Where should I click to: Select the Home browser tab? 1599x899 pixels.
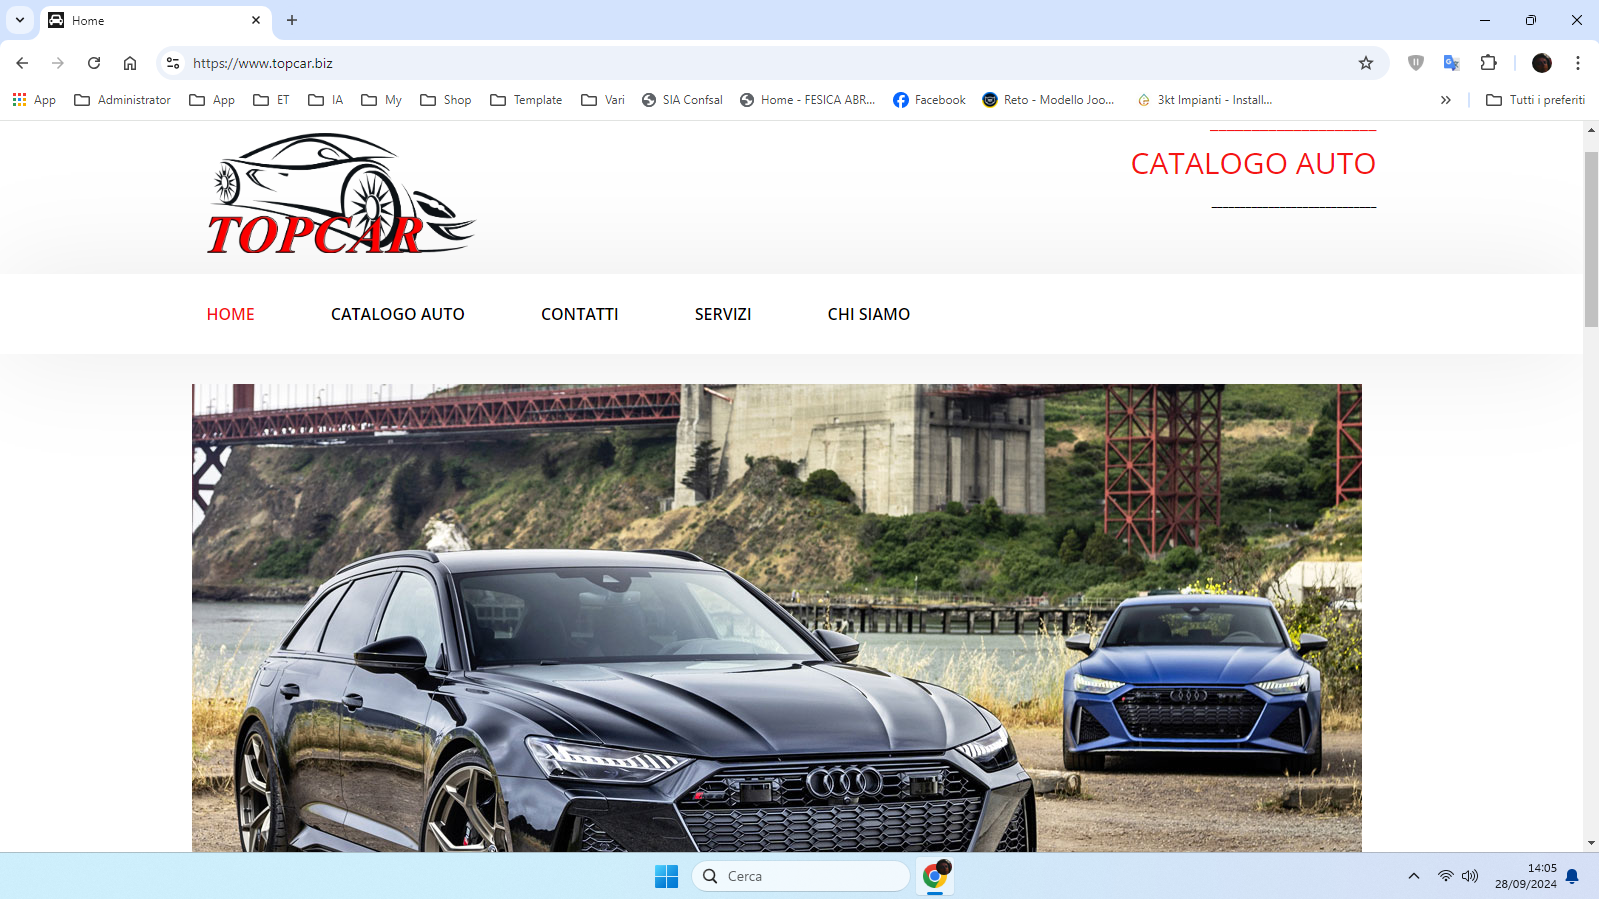[x=155, y=20]
